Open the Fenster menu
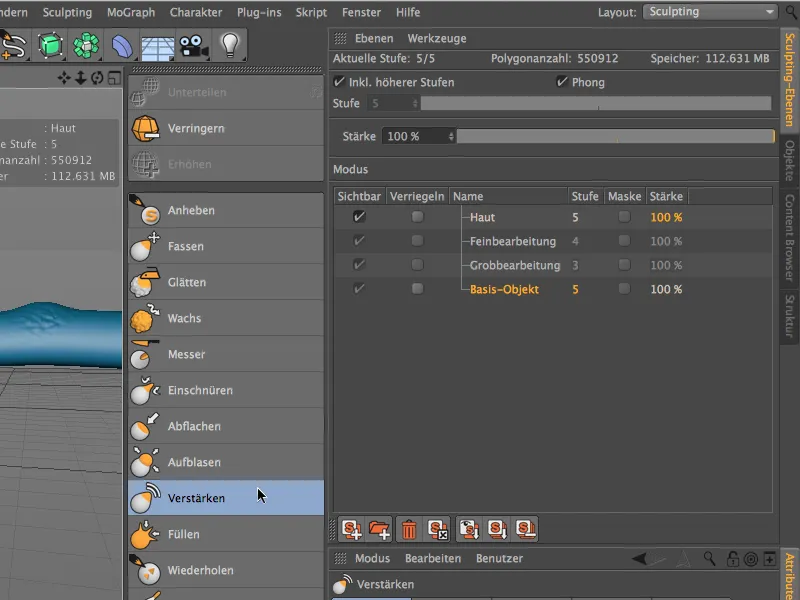 pos(361,12)
